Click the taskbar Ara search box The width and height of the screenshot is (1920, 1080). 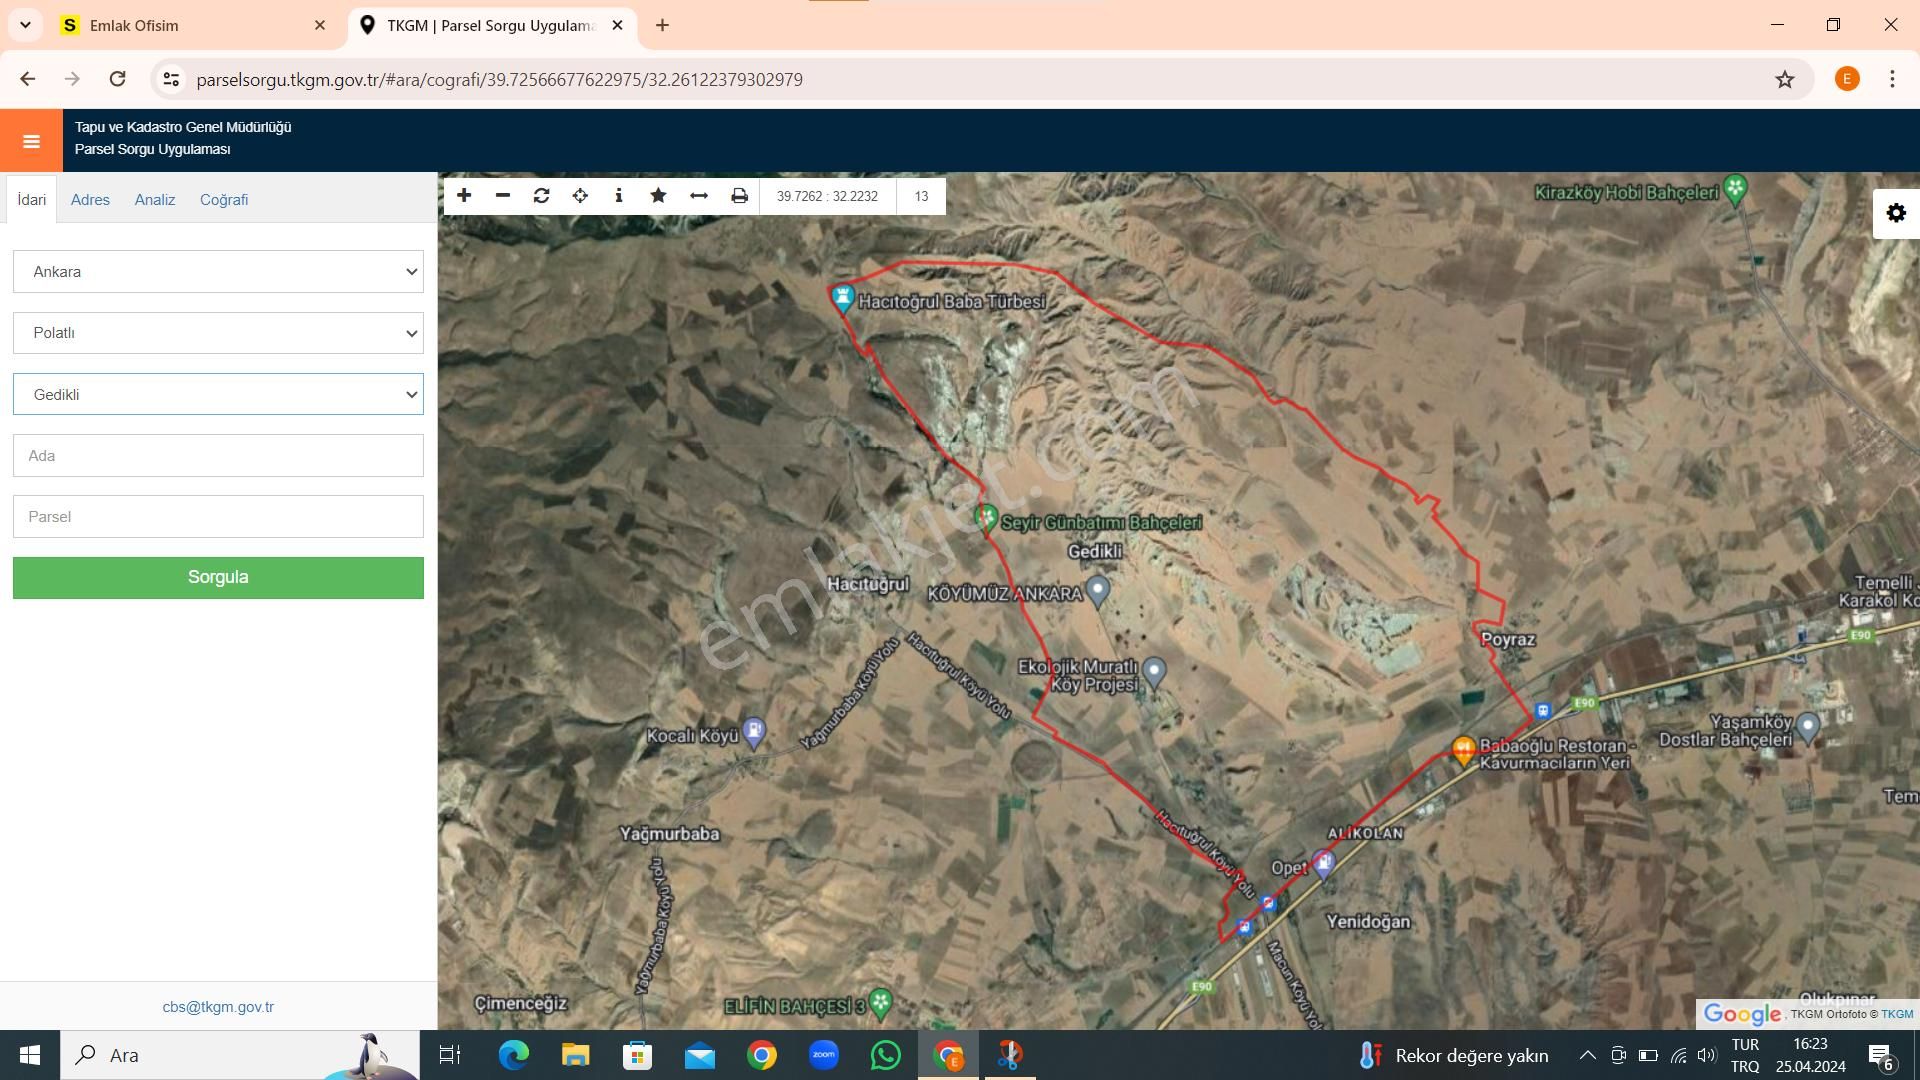click(240, 1055)
